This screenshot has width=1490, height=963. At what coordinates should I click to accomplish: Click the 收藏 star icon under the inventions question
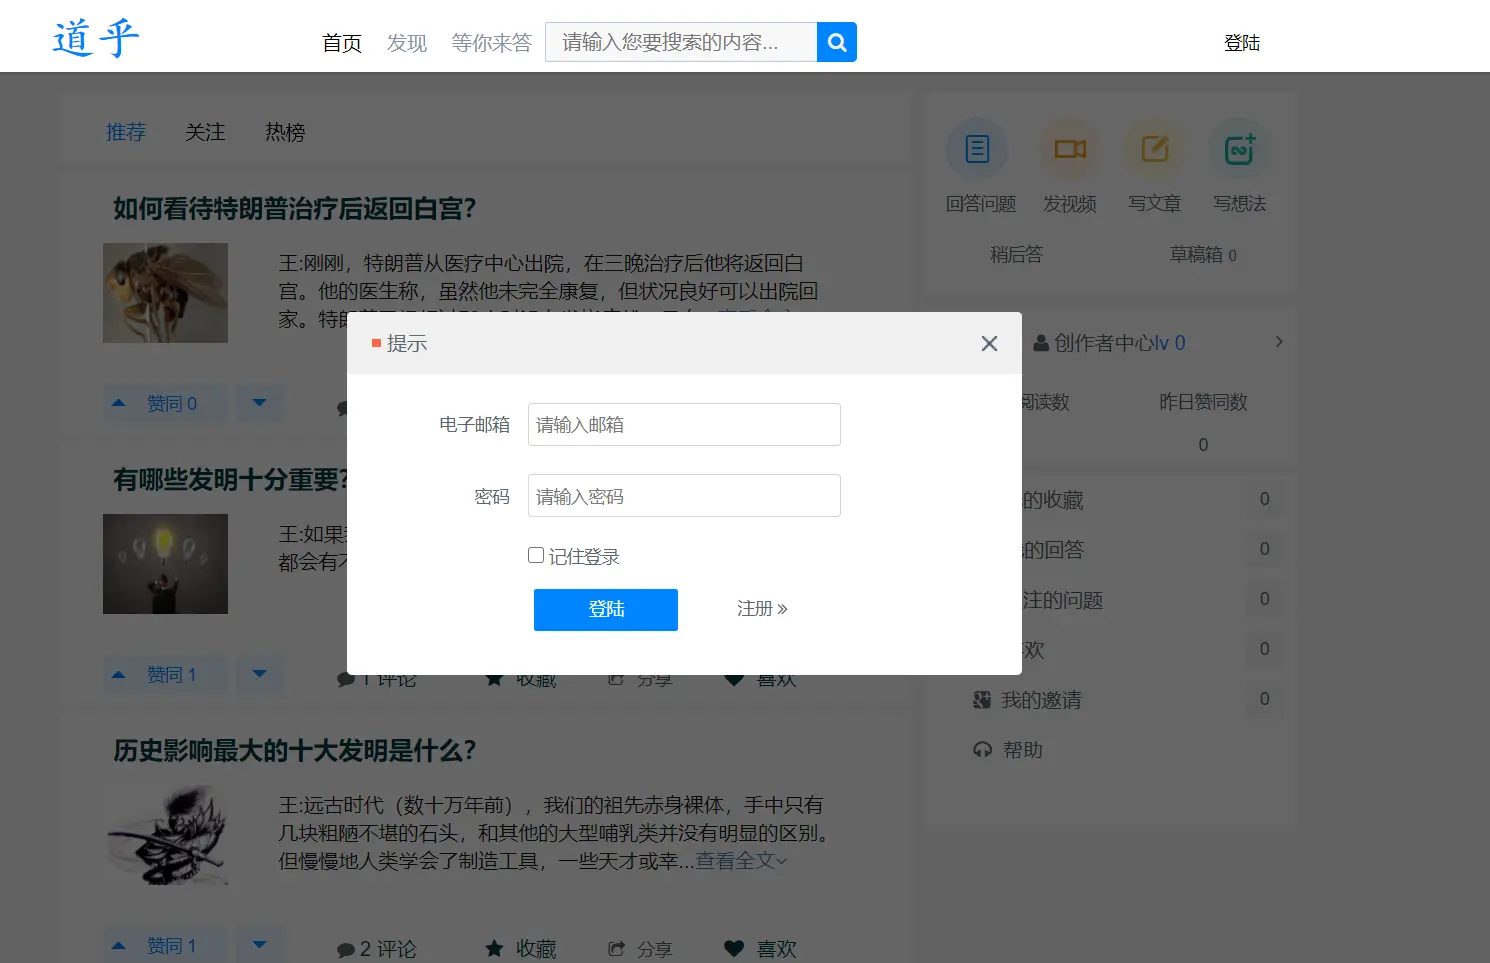point(494,678)
